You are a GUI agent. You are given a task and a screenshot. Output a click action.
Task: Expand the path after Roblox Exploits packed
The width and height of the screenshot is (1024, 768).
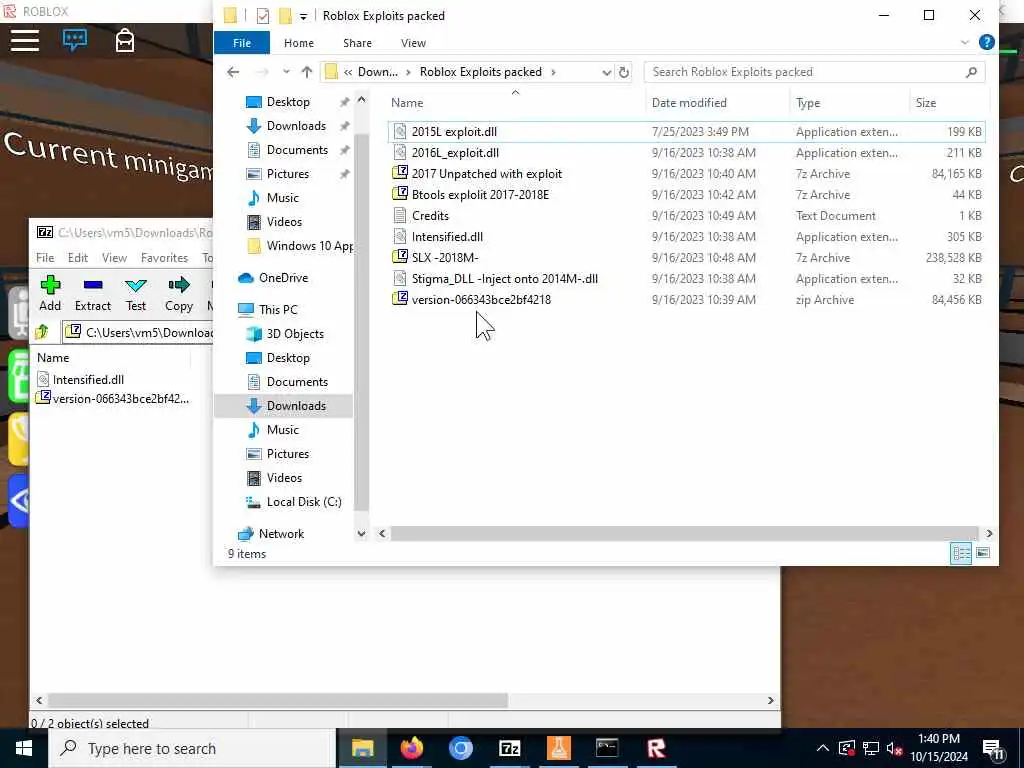coord(553,72)
